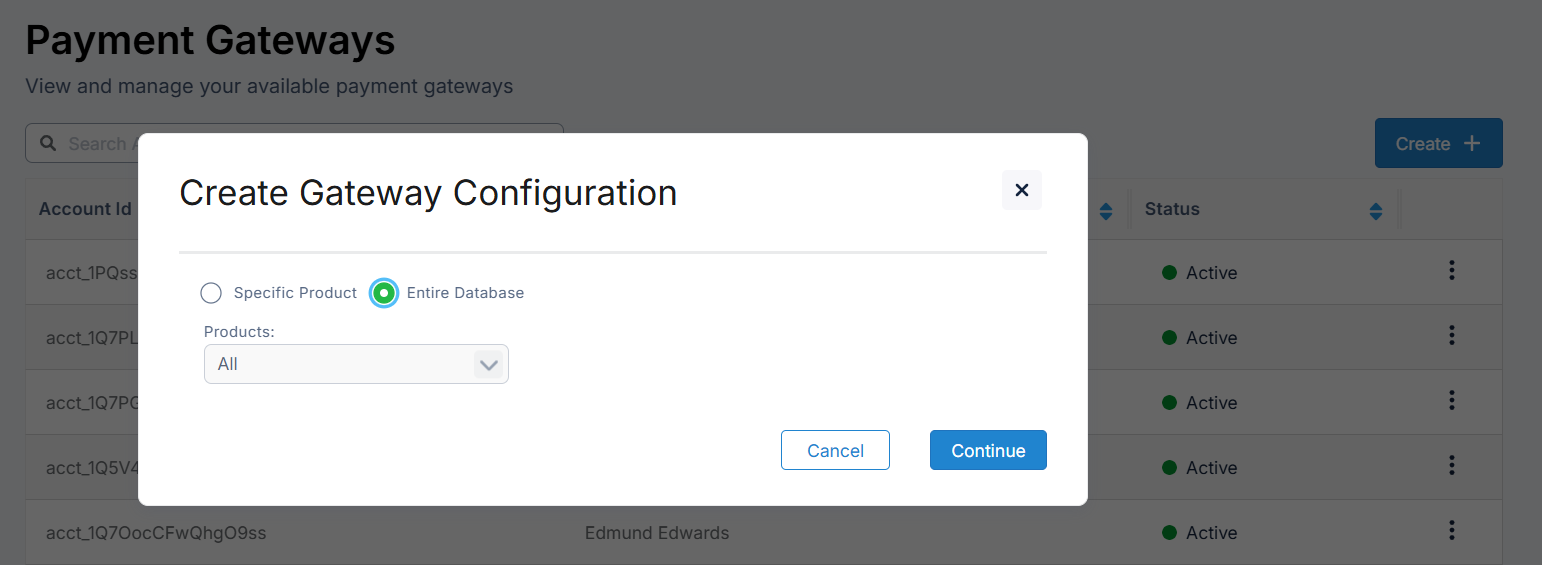Open the kebab menu for the Edmund Edwards row
Image resolution: width=1542 pixels, height=565 pixels.
(x=1451, y=531)
